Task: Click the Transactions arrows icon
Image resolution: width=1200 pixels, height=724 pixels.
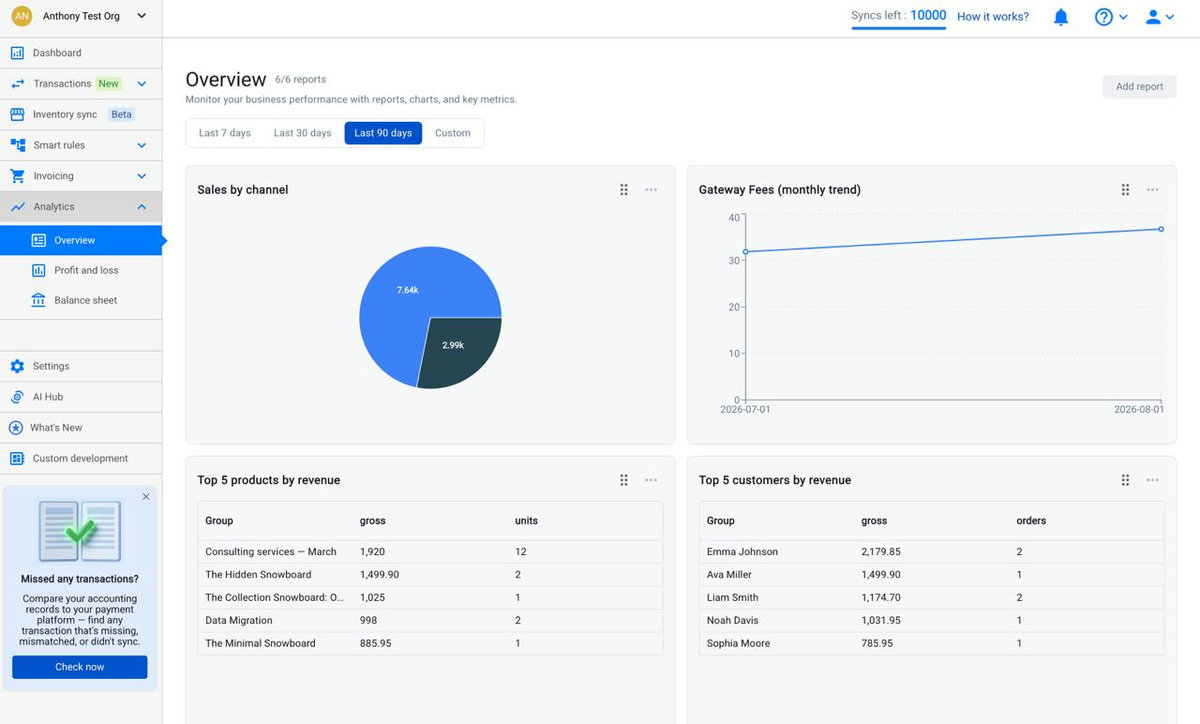Action: click(x=17, y=84)
